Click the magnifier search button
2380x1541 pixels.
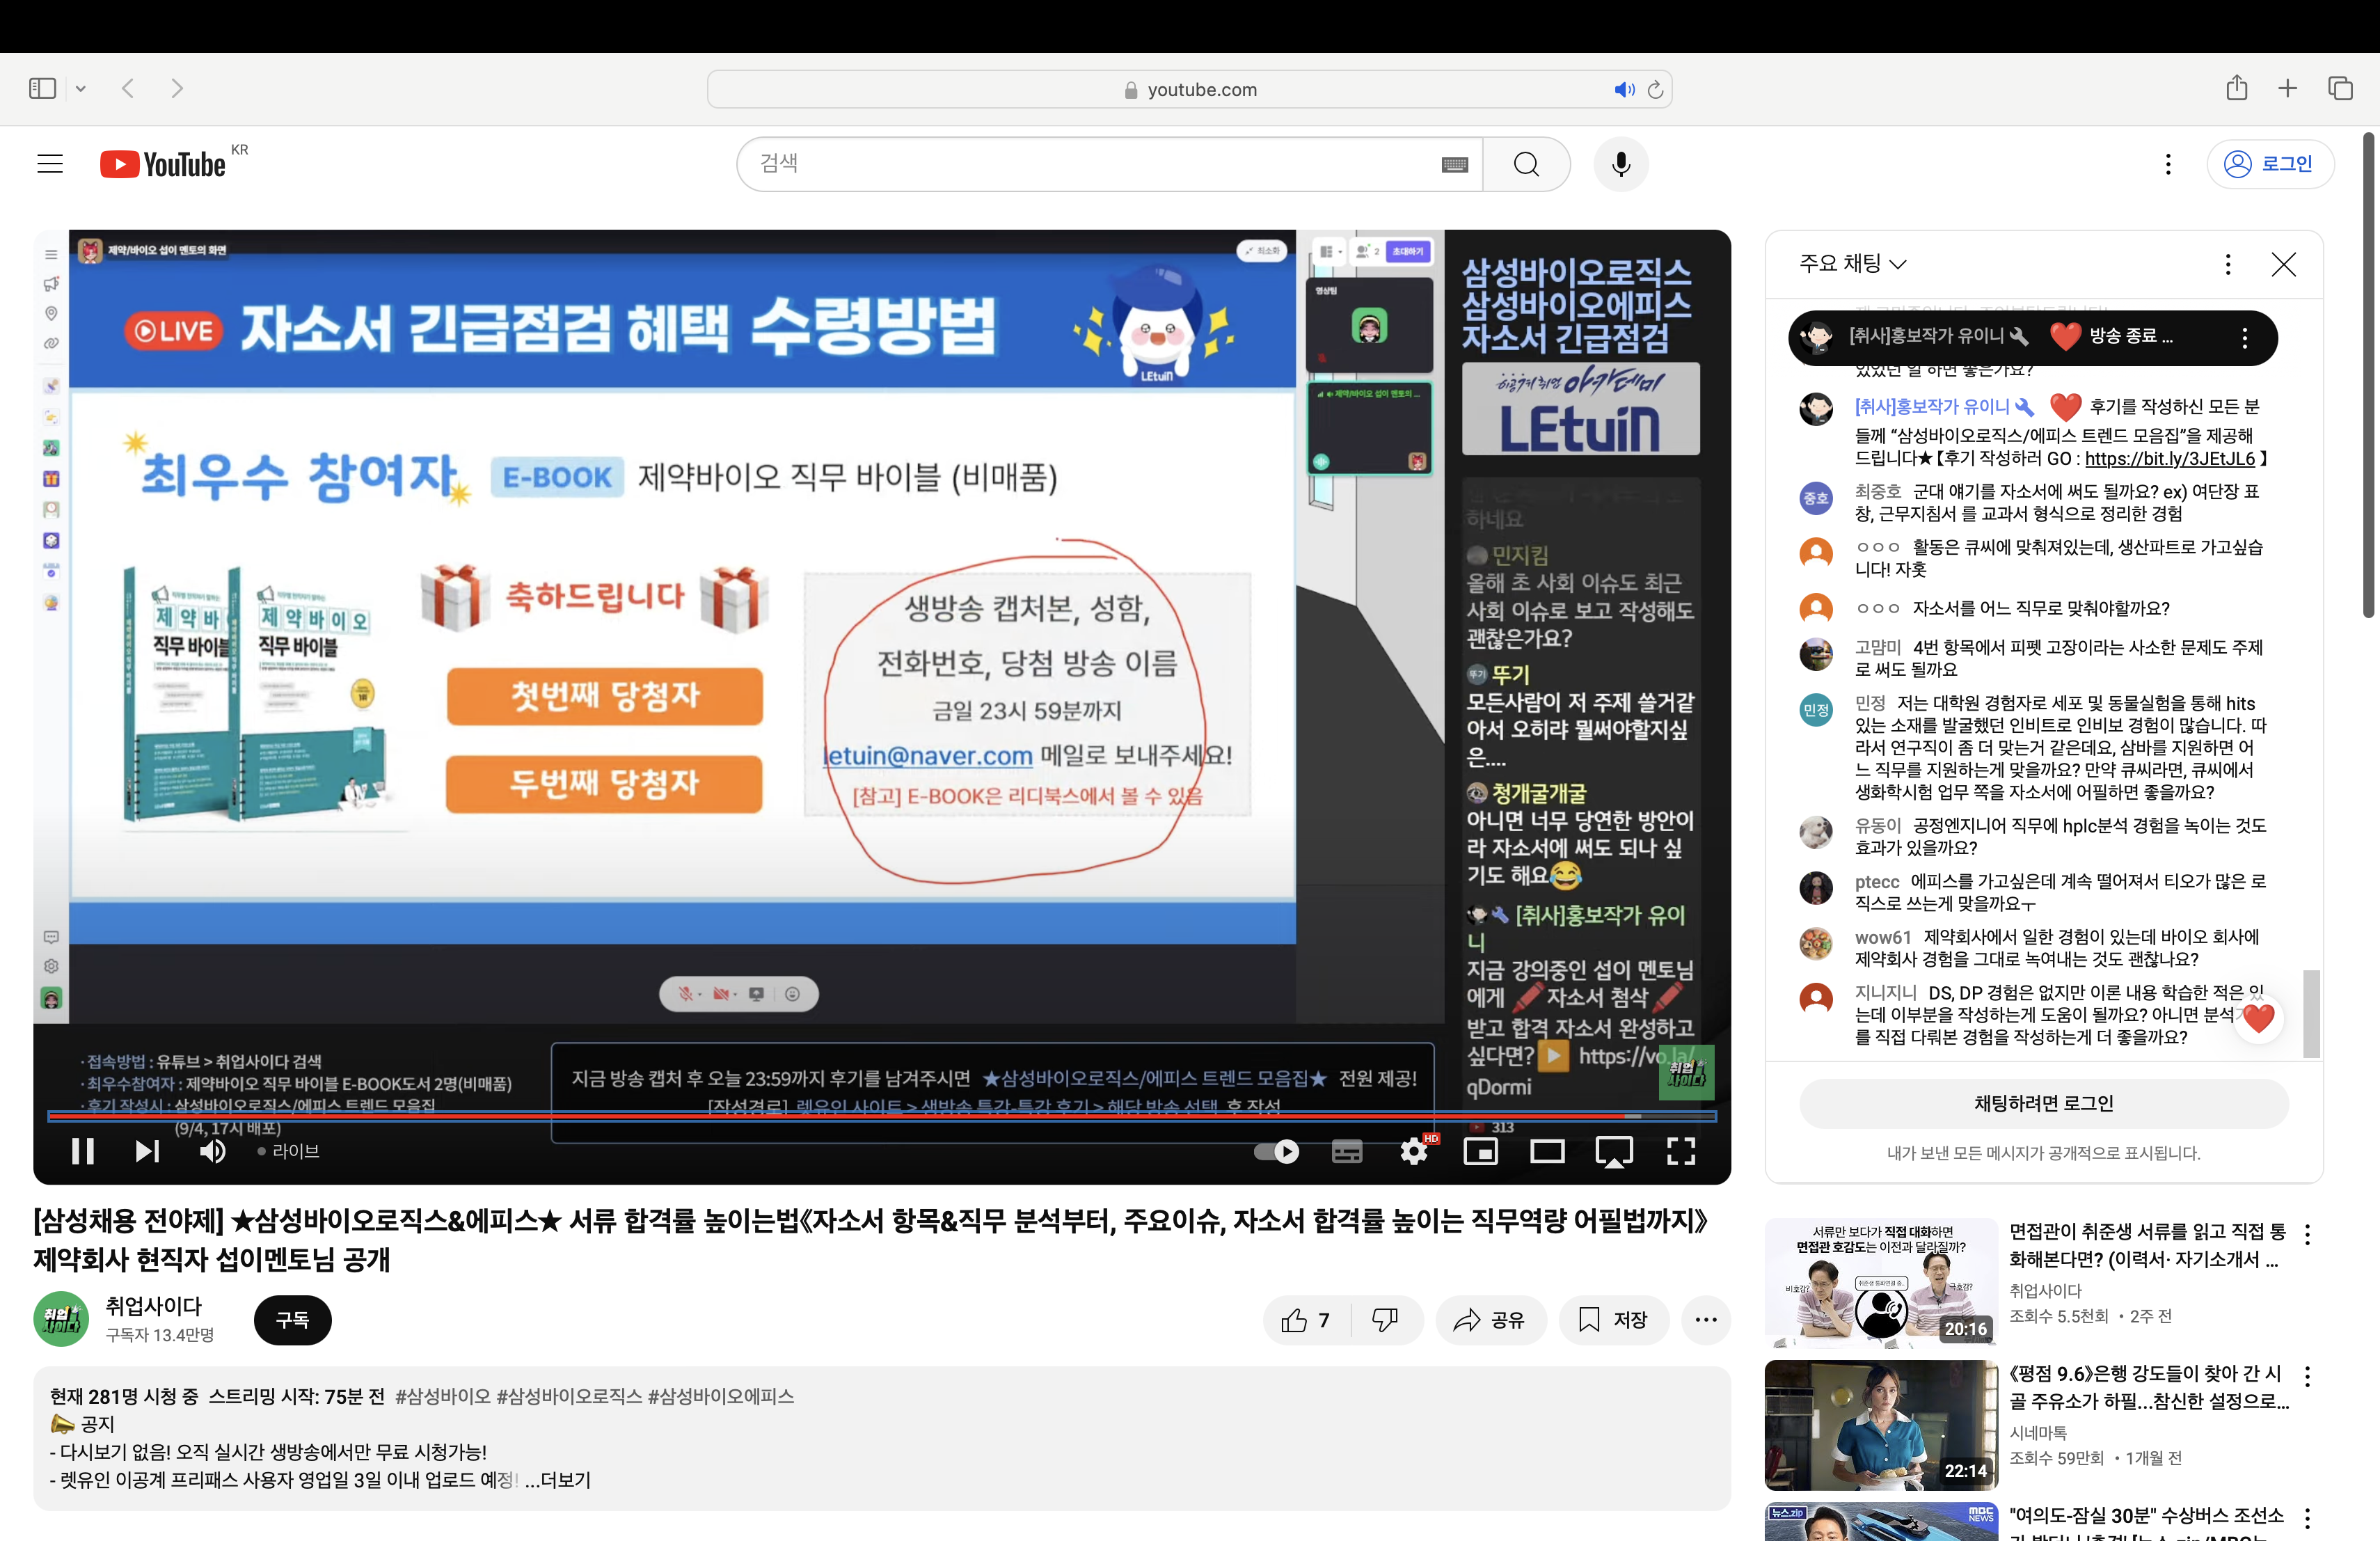(1526, 164)
